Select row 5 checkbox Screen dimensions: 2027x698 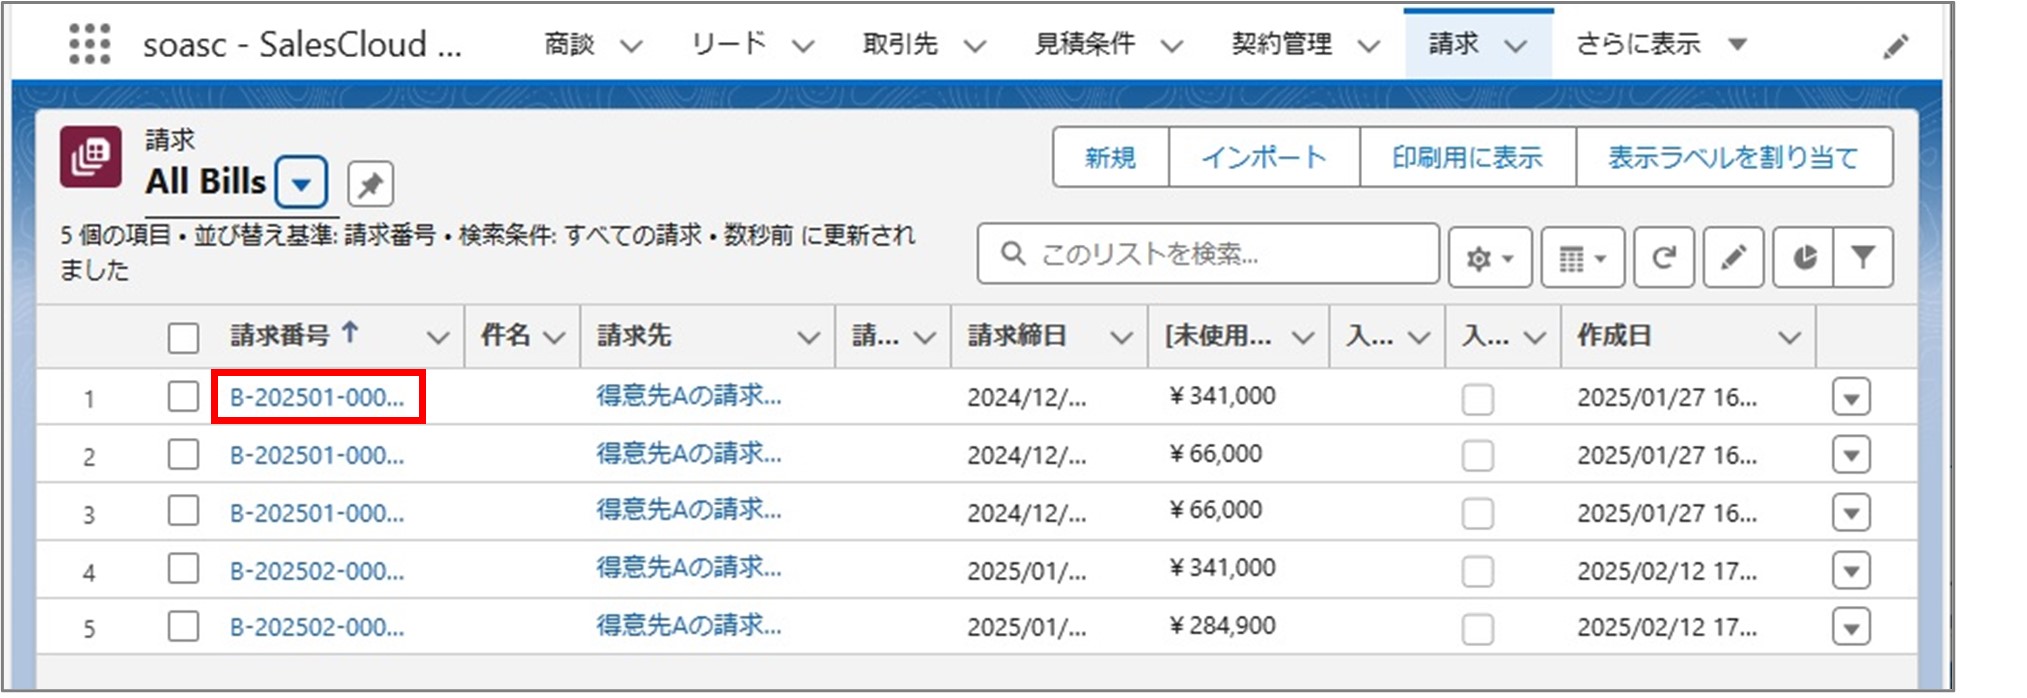[x=183, y=627]
